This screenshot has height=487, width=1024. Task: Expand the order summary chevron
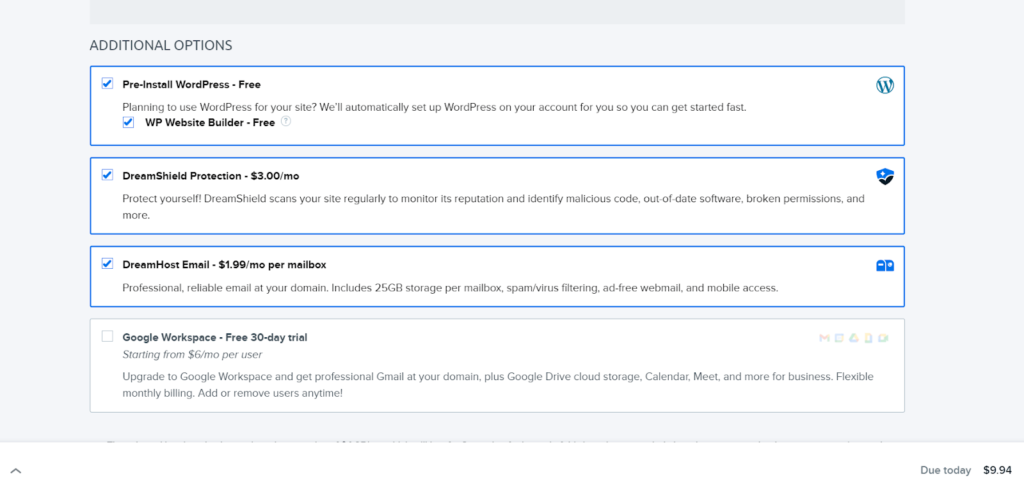point(16,470)
